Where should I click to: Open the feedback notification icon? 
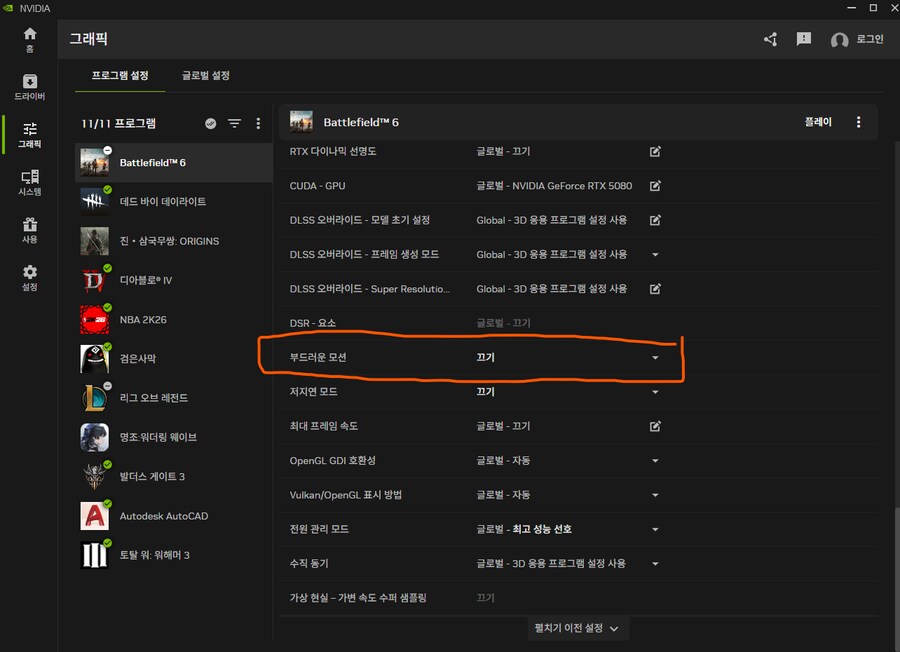[804, 39]
